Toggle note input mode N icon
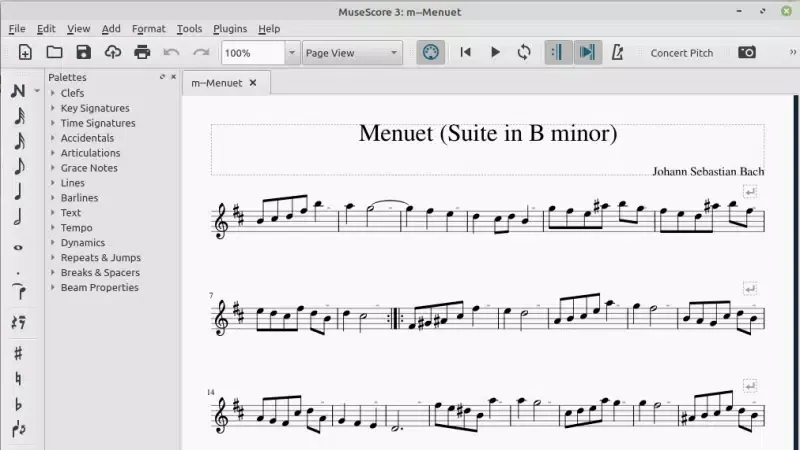This screenshot has height=450, width=800. (18, 91)
